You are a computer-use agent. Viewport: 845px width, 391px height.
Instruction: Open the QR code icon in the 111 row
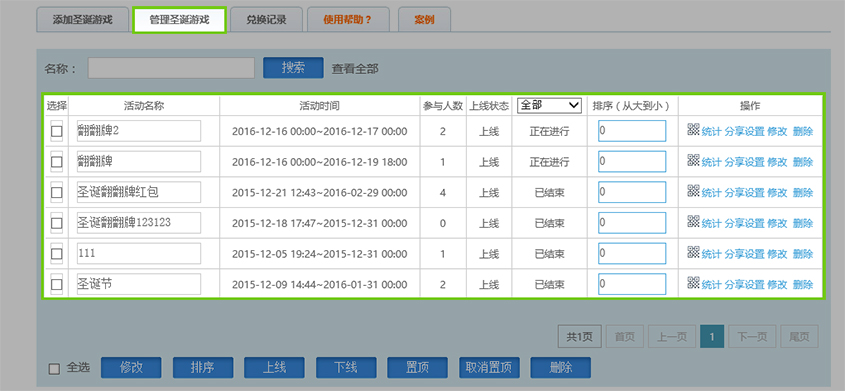(x=693, y=252)
